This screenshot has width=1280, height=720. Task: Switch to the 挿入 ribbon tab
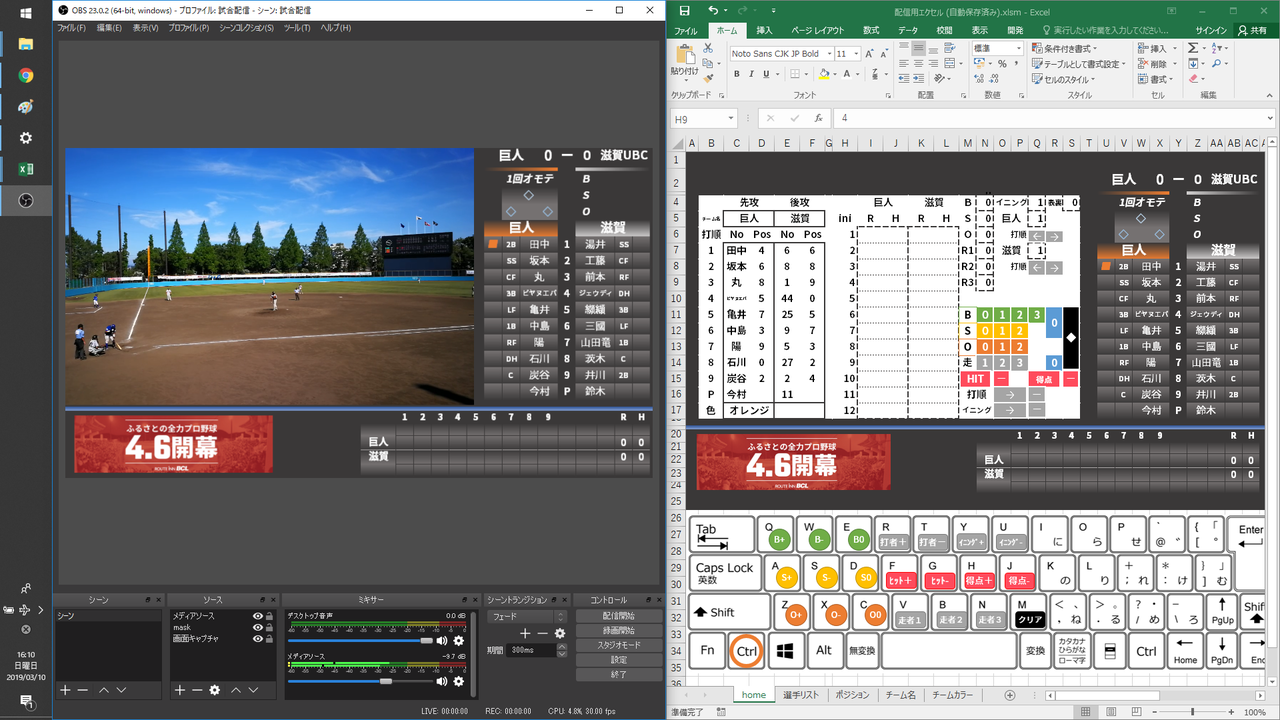coord(765,30)
